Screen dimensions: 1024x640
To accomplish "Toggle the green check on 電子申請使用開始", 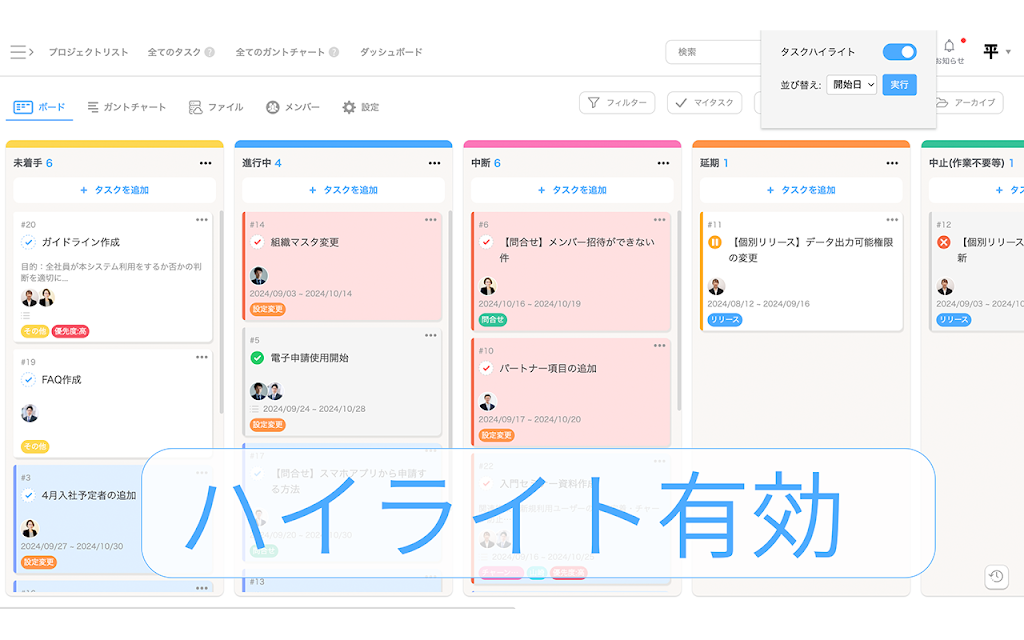I will point(257,358).
